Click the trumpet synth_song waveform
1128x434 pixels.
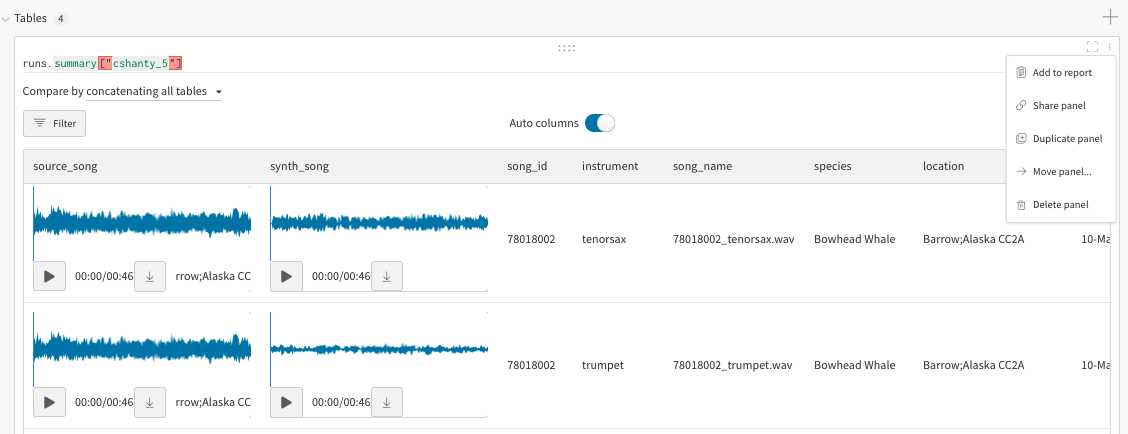[378, 348]
